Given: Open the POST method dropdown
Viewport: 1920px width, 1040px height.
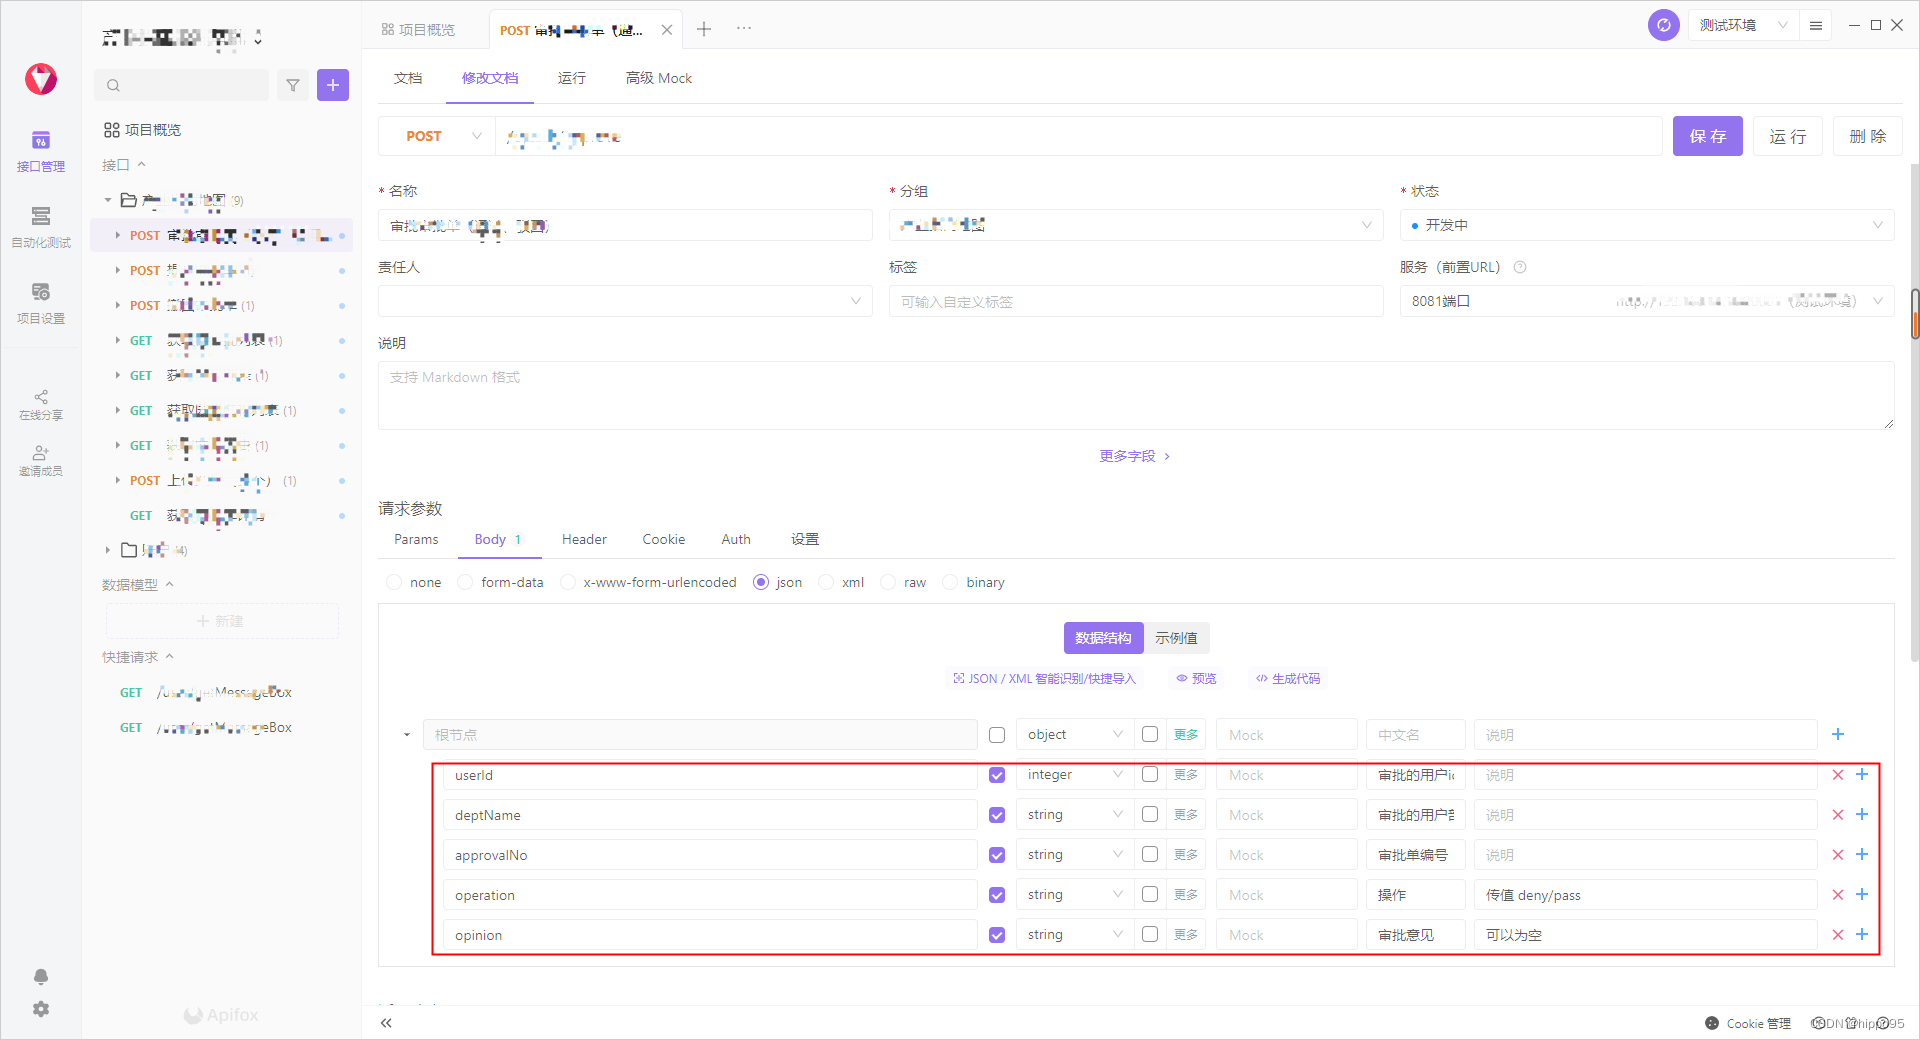Looking at the screenshot, I should tap(437, 136).
